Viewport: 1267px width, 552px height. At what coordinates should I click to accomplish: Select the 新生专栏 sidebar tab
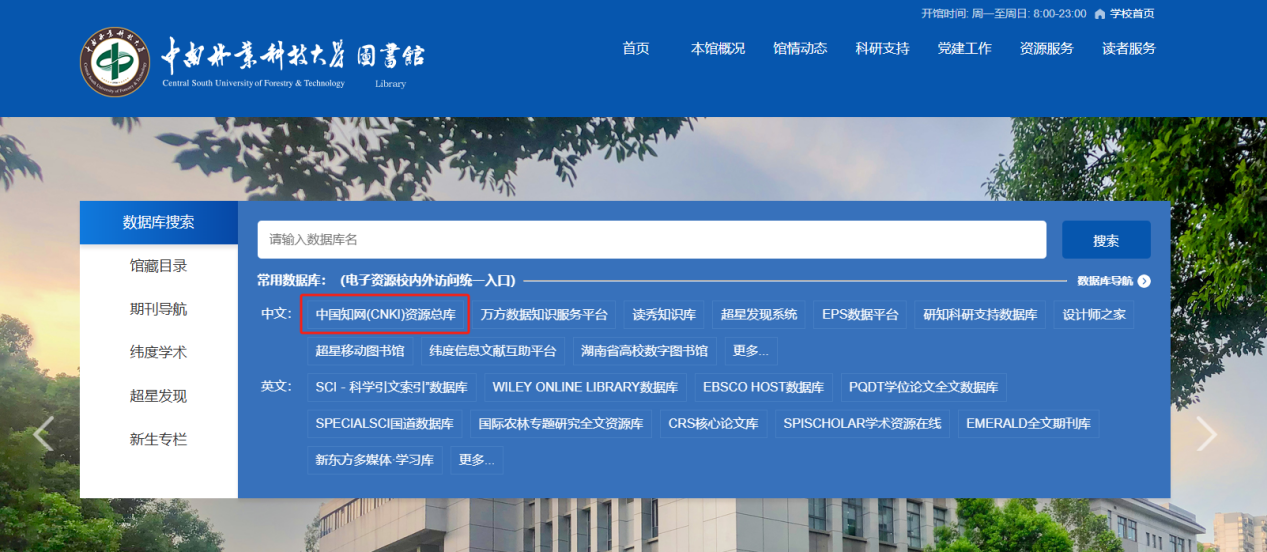click(x=158, y=439)
